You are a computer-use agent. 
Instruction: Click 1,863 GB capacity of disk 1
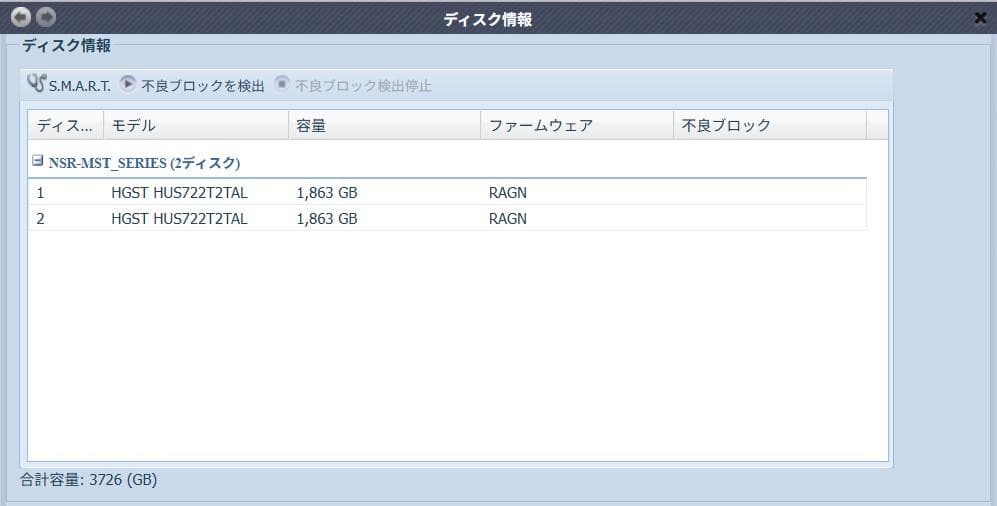327,193
